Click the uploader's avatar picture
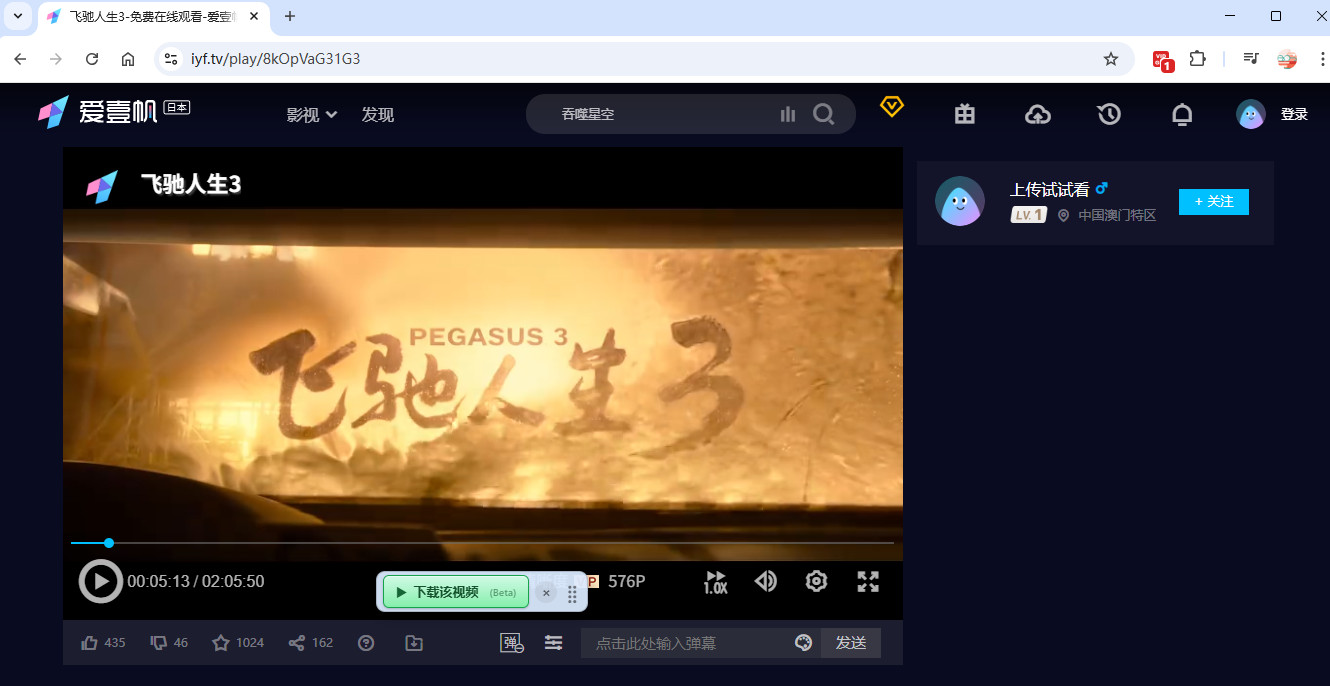This screenshot has height=686, width=1330. pyautogui.click(x=960, y=201)
